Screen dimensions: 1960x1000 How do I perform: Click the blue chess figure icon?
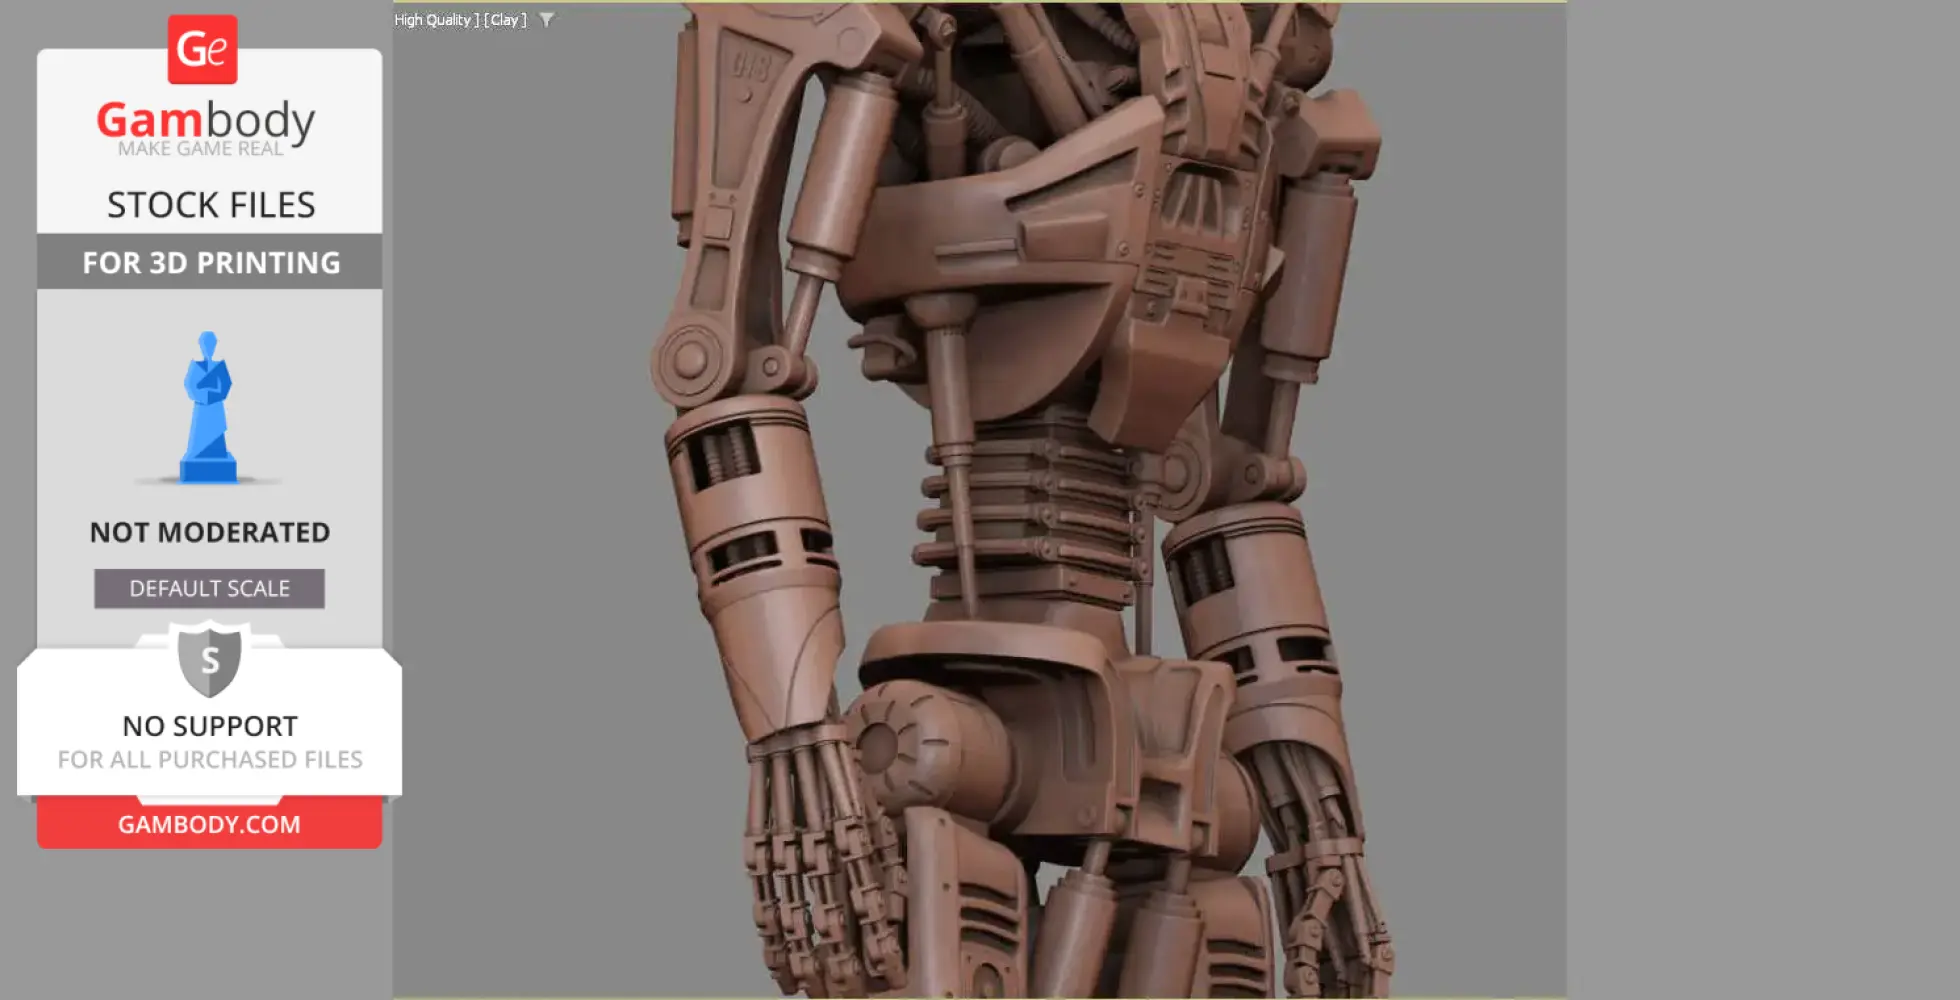(x=208, y=407)
